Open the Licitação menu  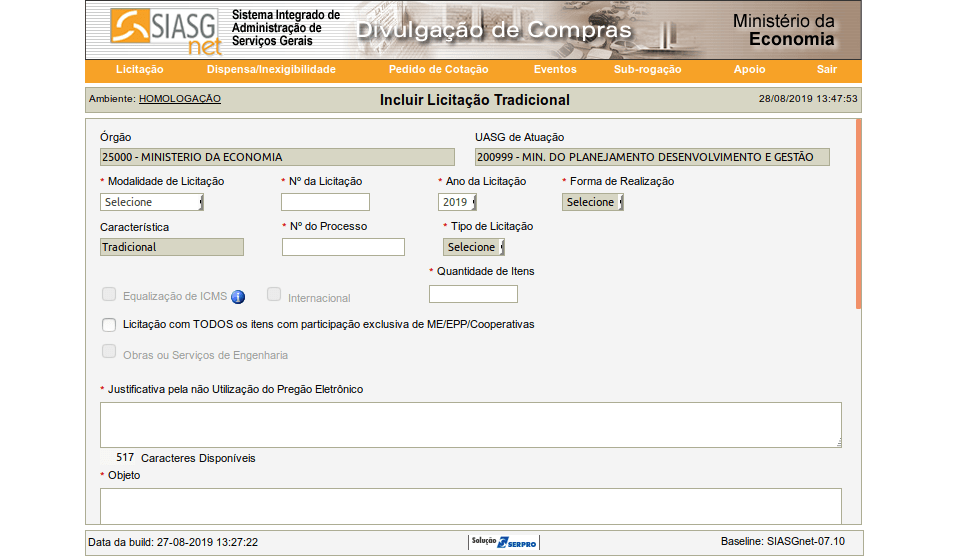[x=140, y=69]
